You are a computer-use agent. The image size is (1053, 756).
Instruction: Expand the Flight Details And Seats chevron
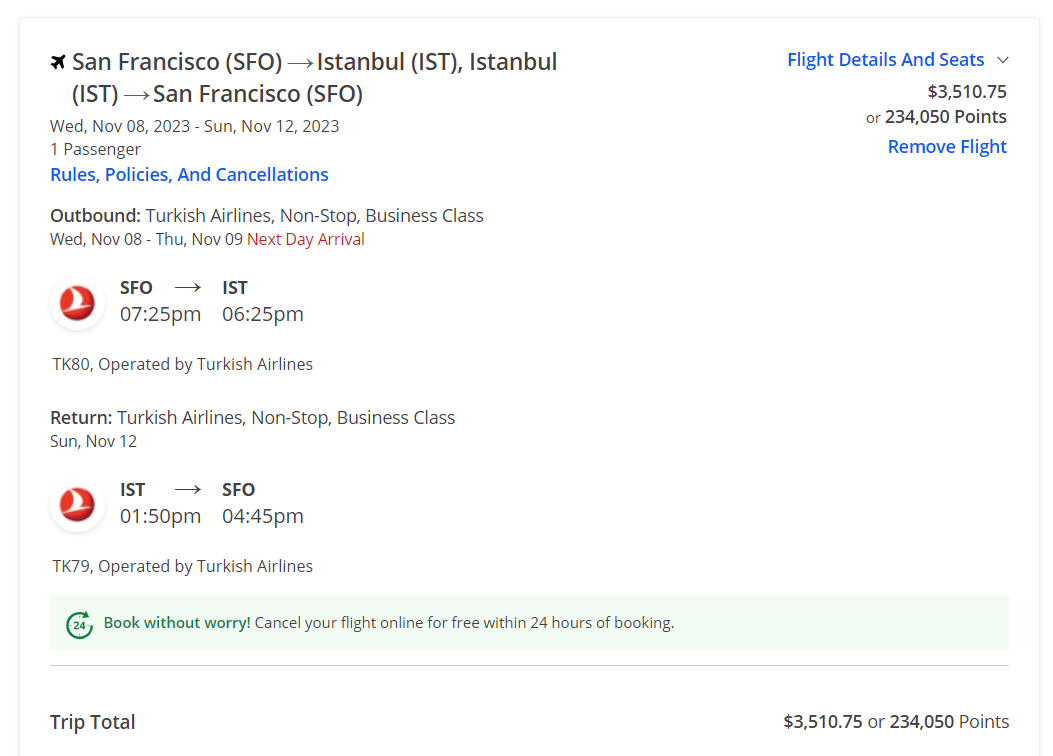click(1003, 60)
